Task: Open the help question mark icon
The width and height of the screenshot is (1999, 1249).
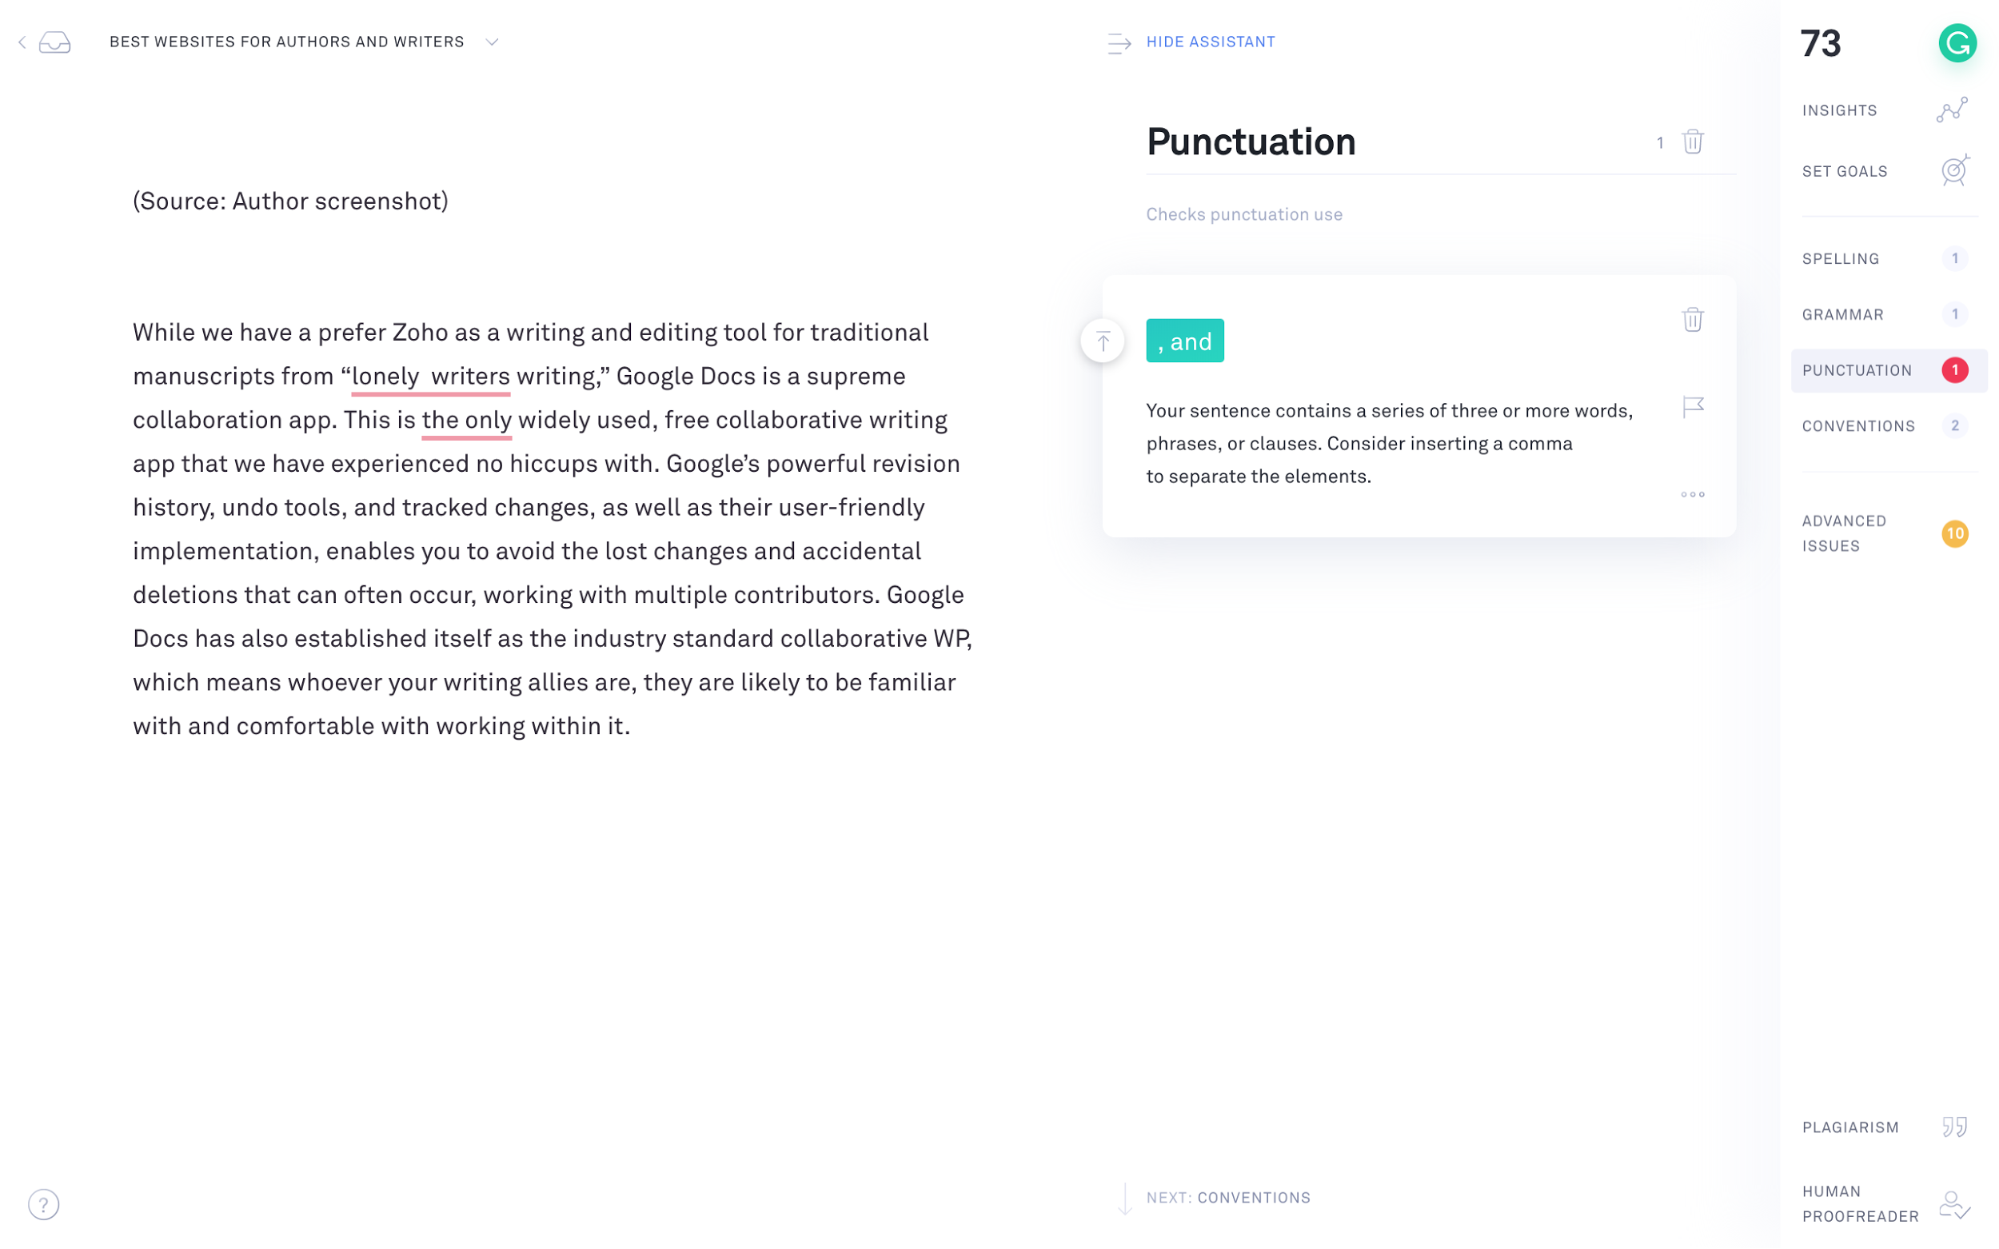Action: click(x=44, y=1204)
